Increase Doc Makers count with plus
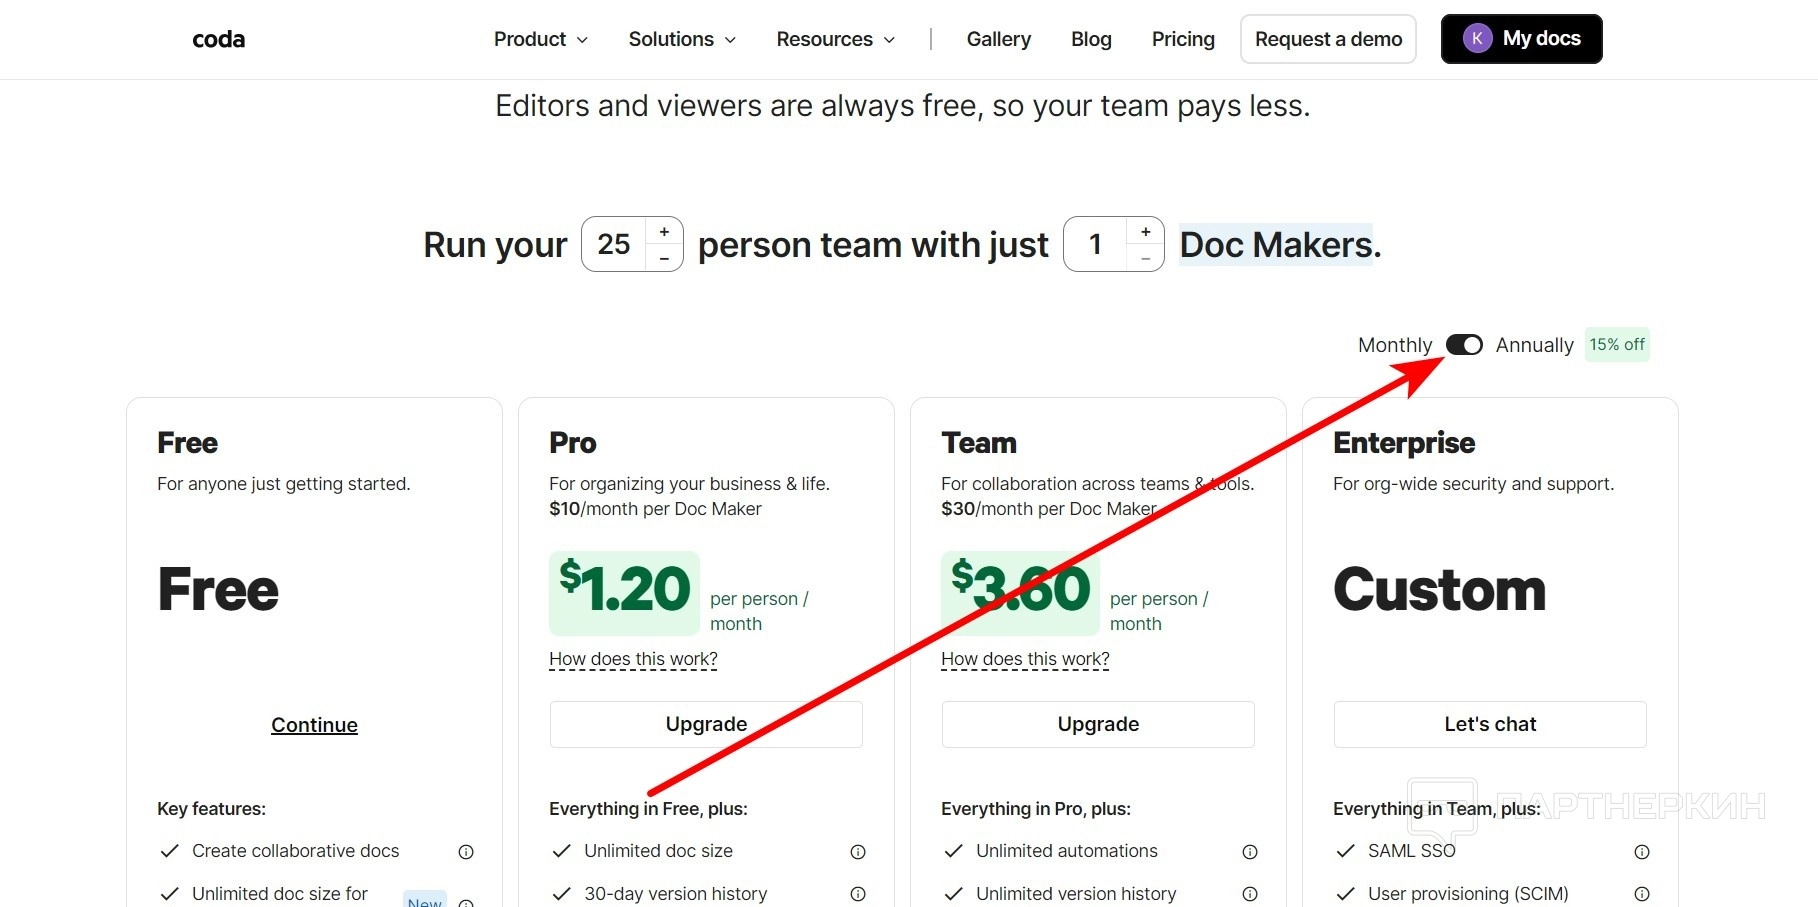 pos(1146,232)
